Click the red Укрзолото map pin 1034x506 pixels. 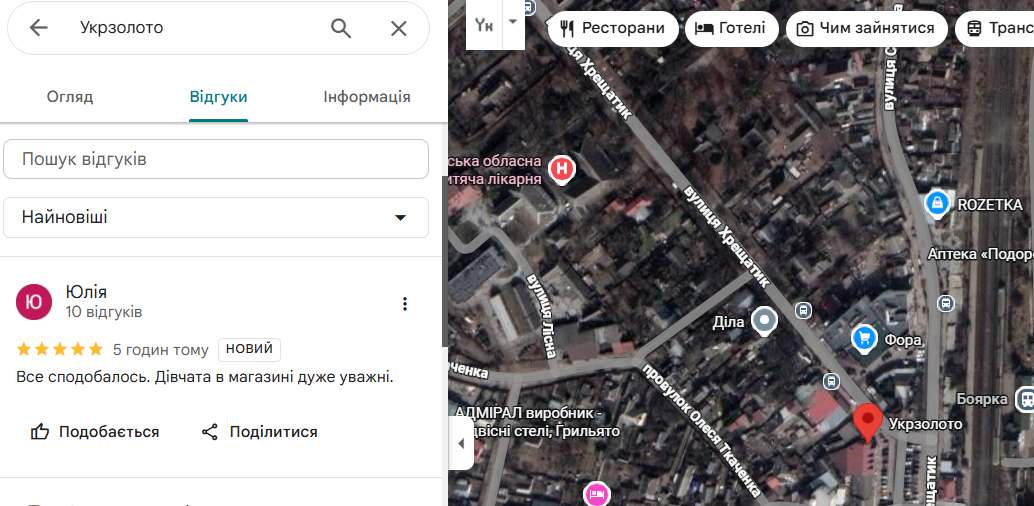coord(868,423)
